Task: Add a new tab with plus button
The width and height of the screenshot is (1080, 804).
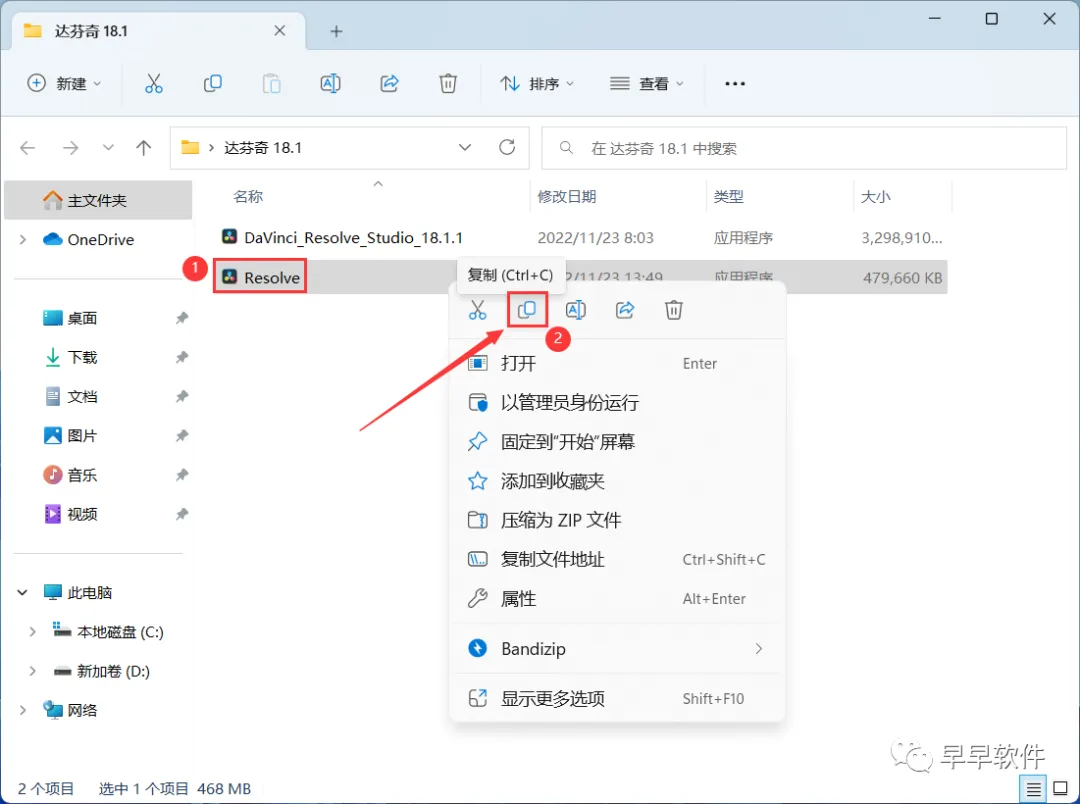Action: 336,31
